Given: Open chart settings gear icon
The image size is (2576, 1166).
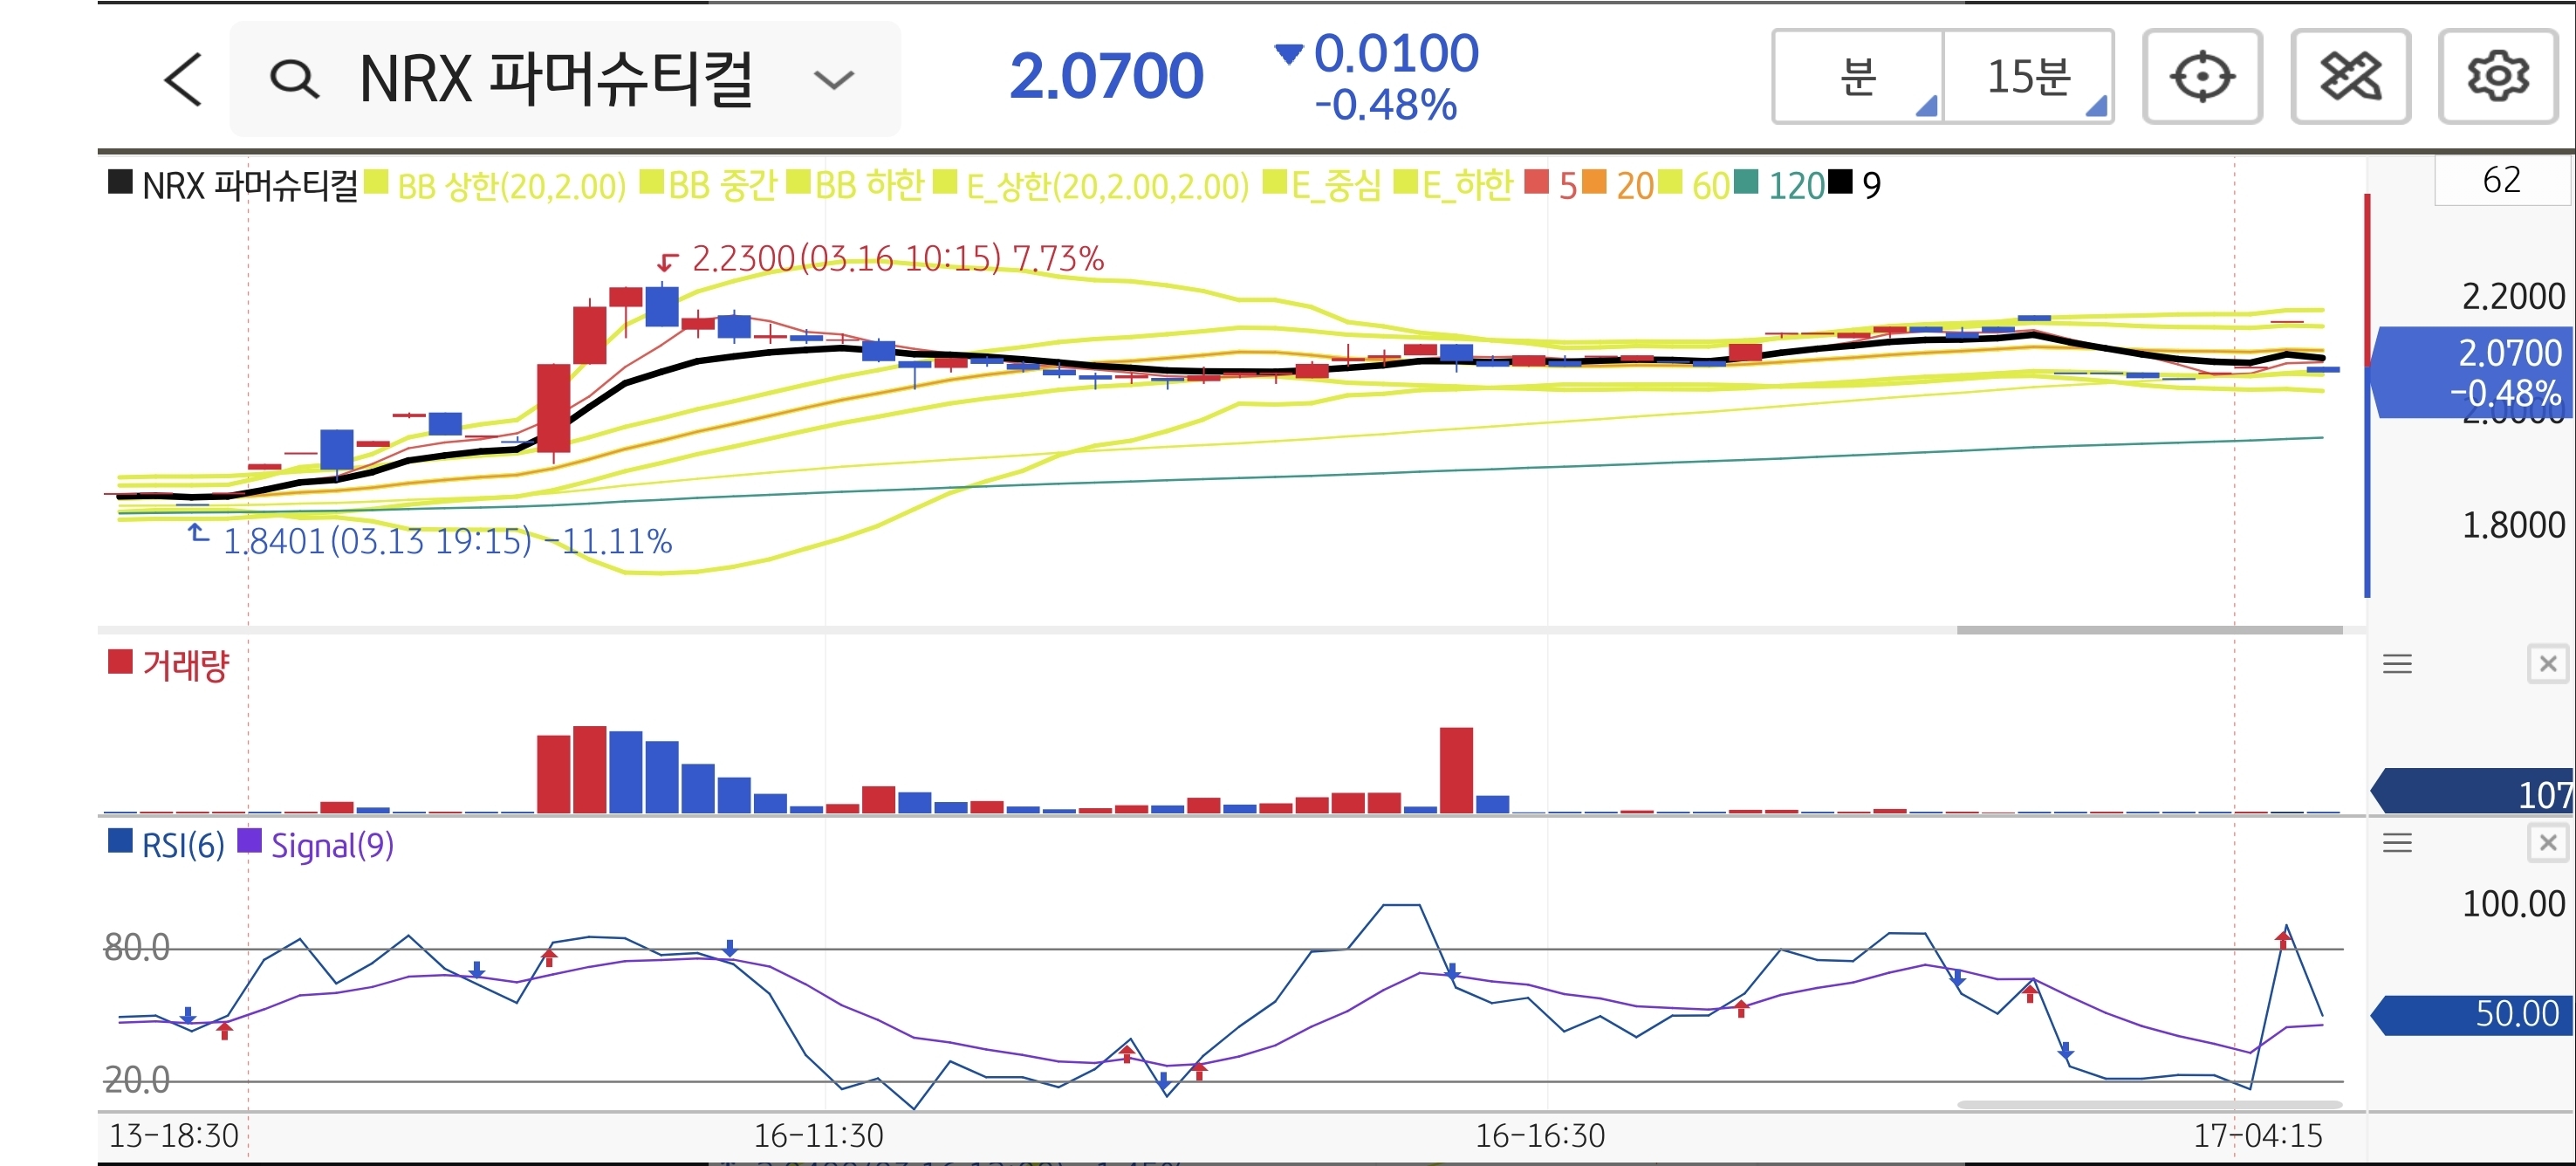Looking at the screenshot, I should coord(2497,77).
